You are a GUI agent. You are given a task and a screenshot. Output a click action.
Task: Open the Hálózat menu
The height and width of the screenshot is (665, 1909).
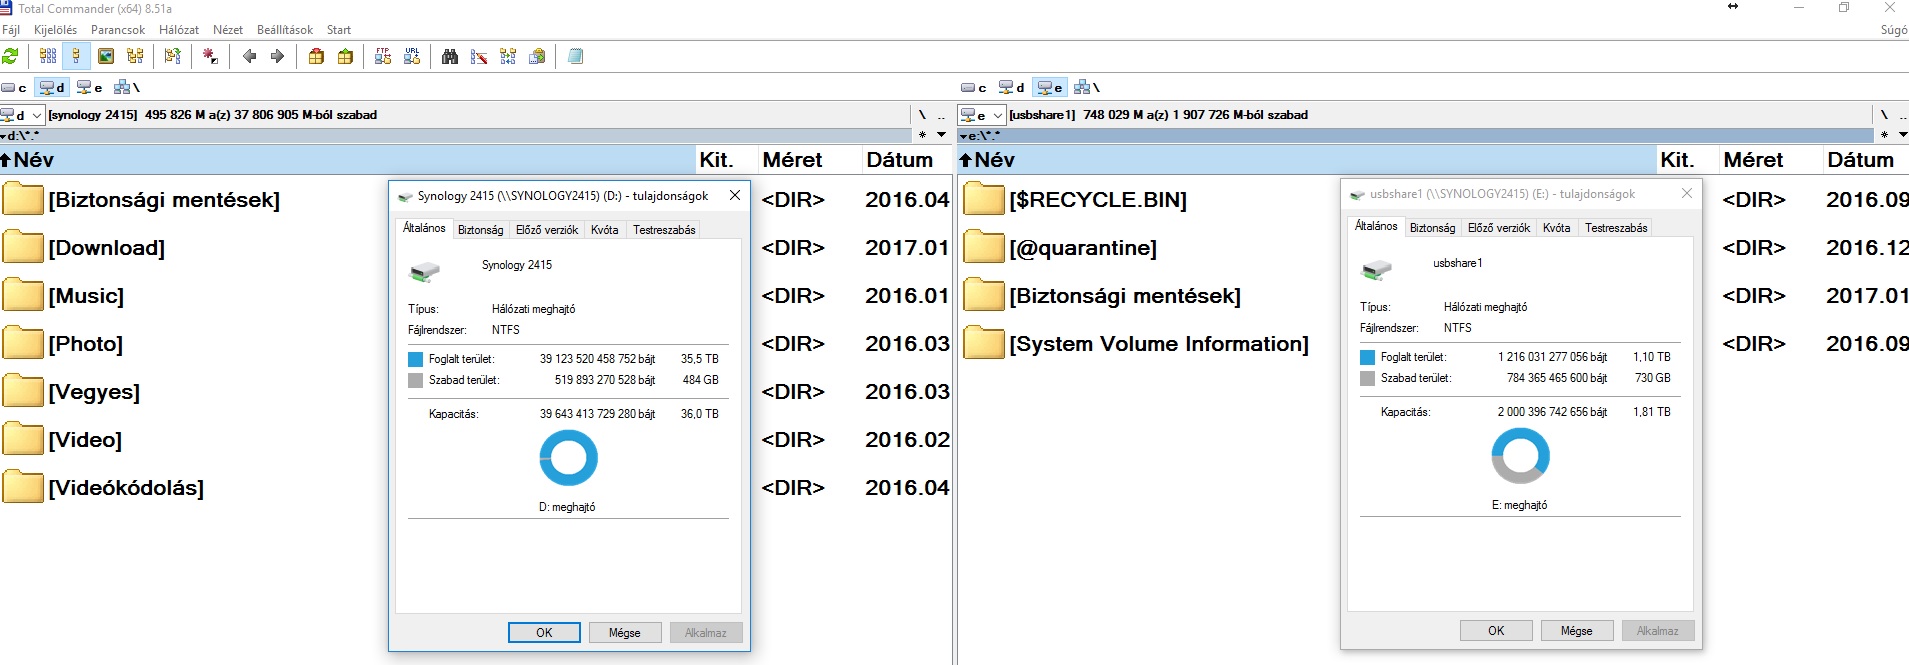(179, 30)
